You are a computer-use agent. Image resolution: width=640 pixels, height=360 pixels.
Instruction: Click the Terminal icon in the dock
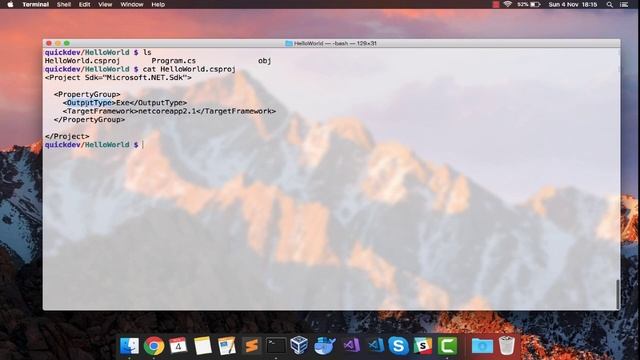point(276,346)
